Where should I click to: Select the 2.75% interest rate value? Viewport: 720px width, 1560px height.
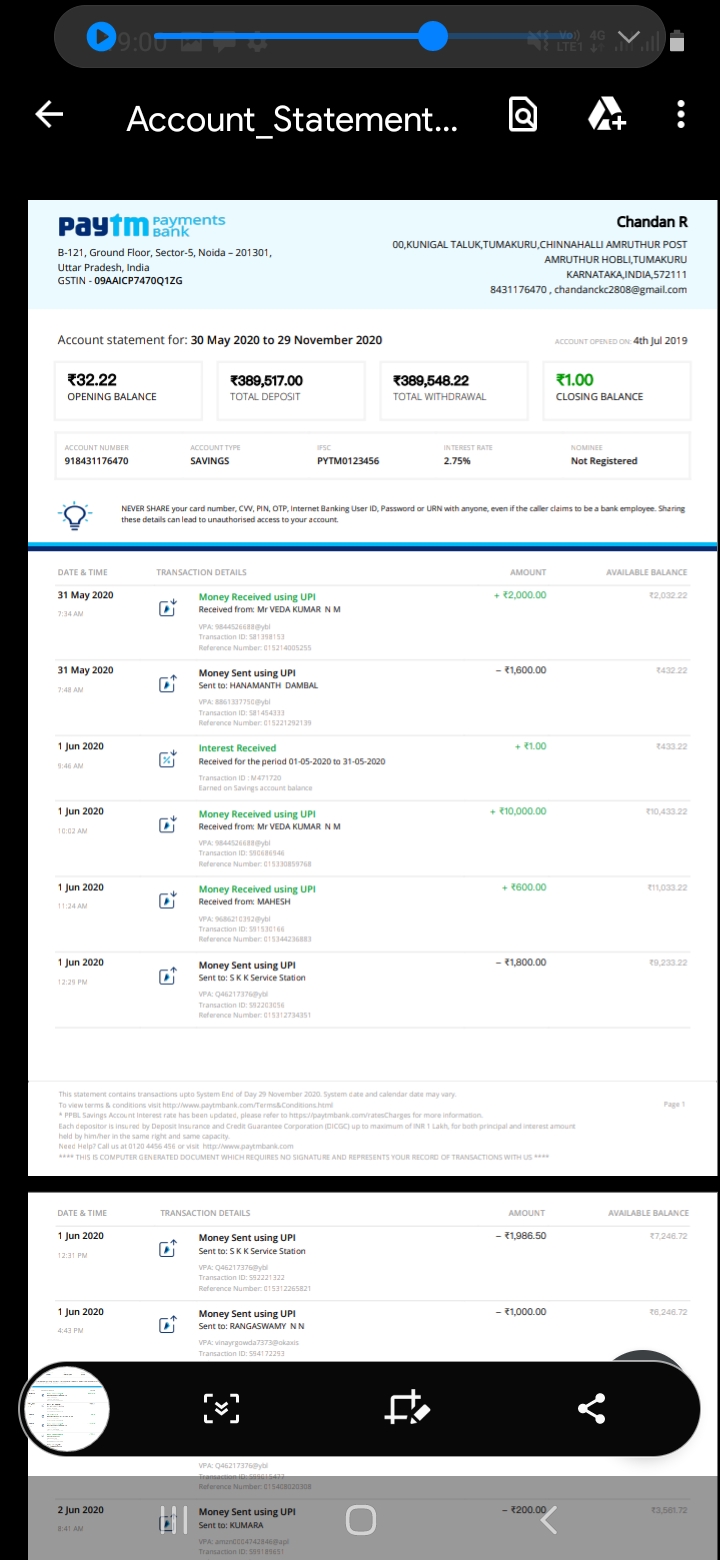pos(457,461)
